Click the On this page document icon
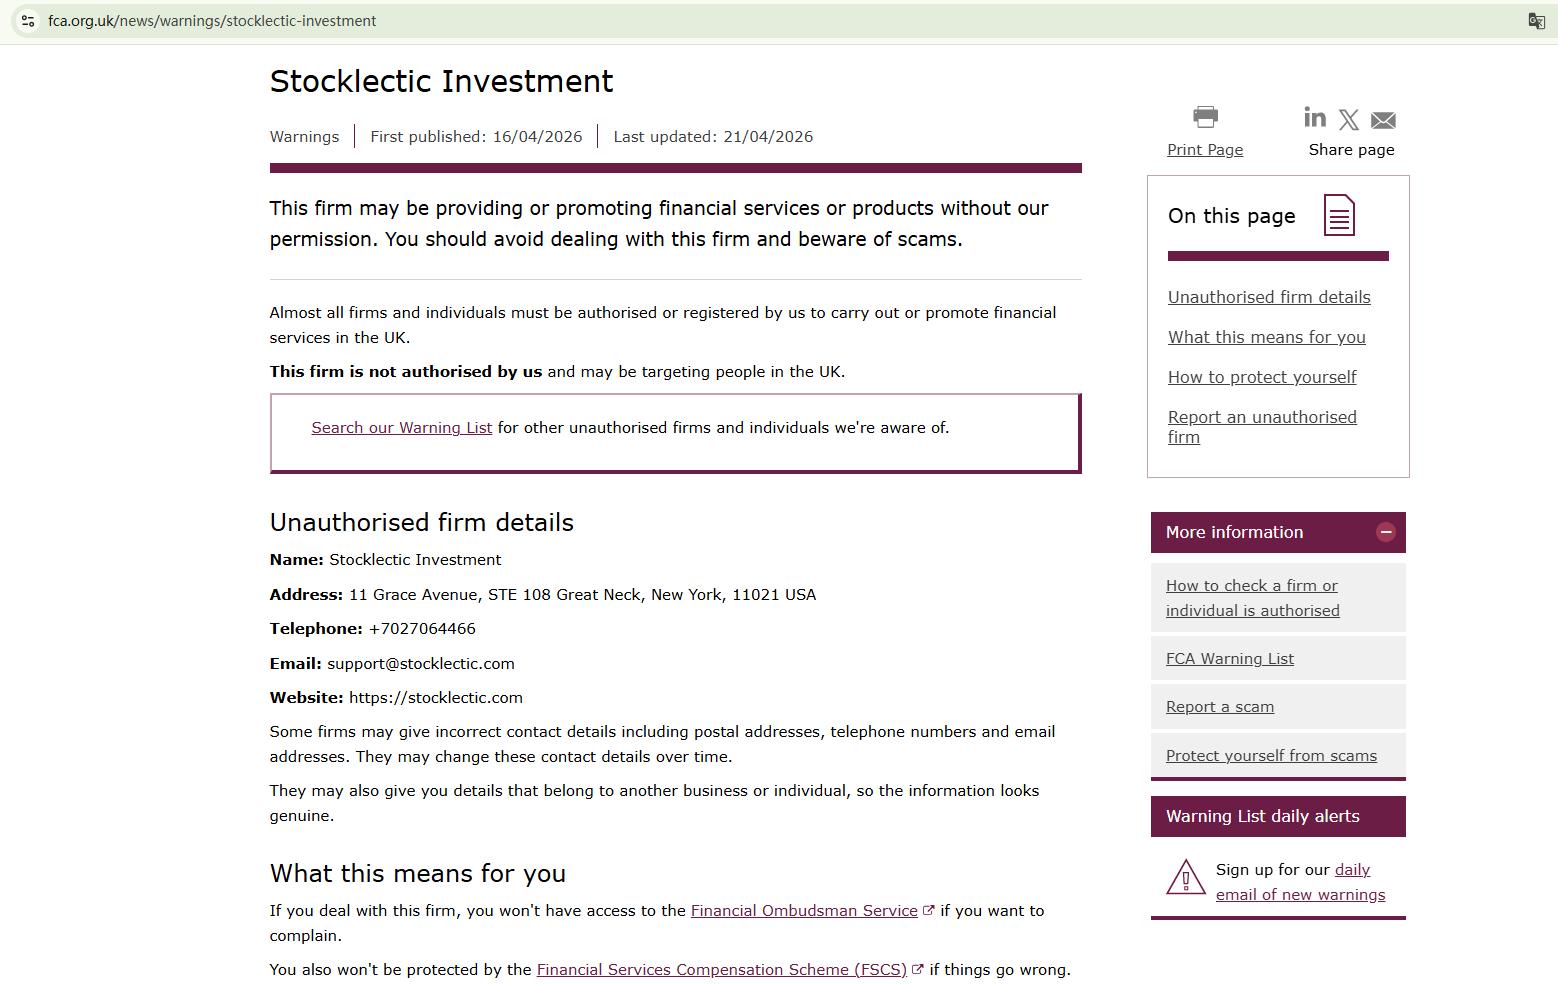This screenshot has width=1558, height=985. [x=1339, y=215]
